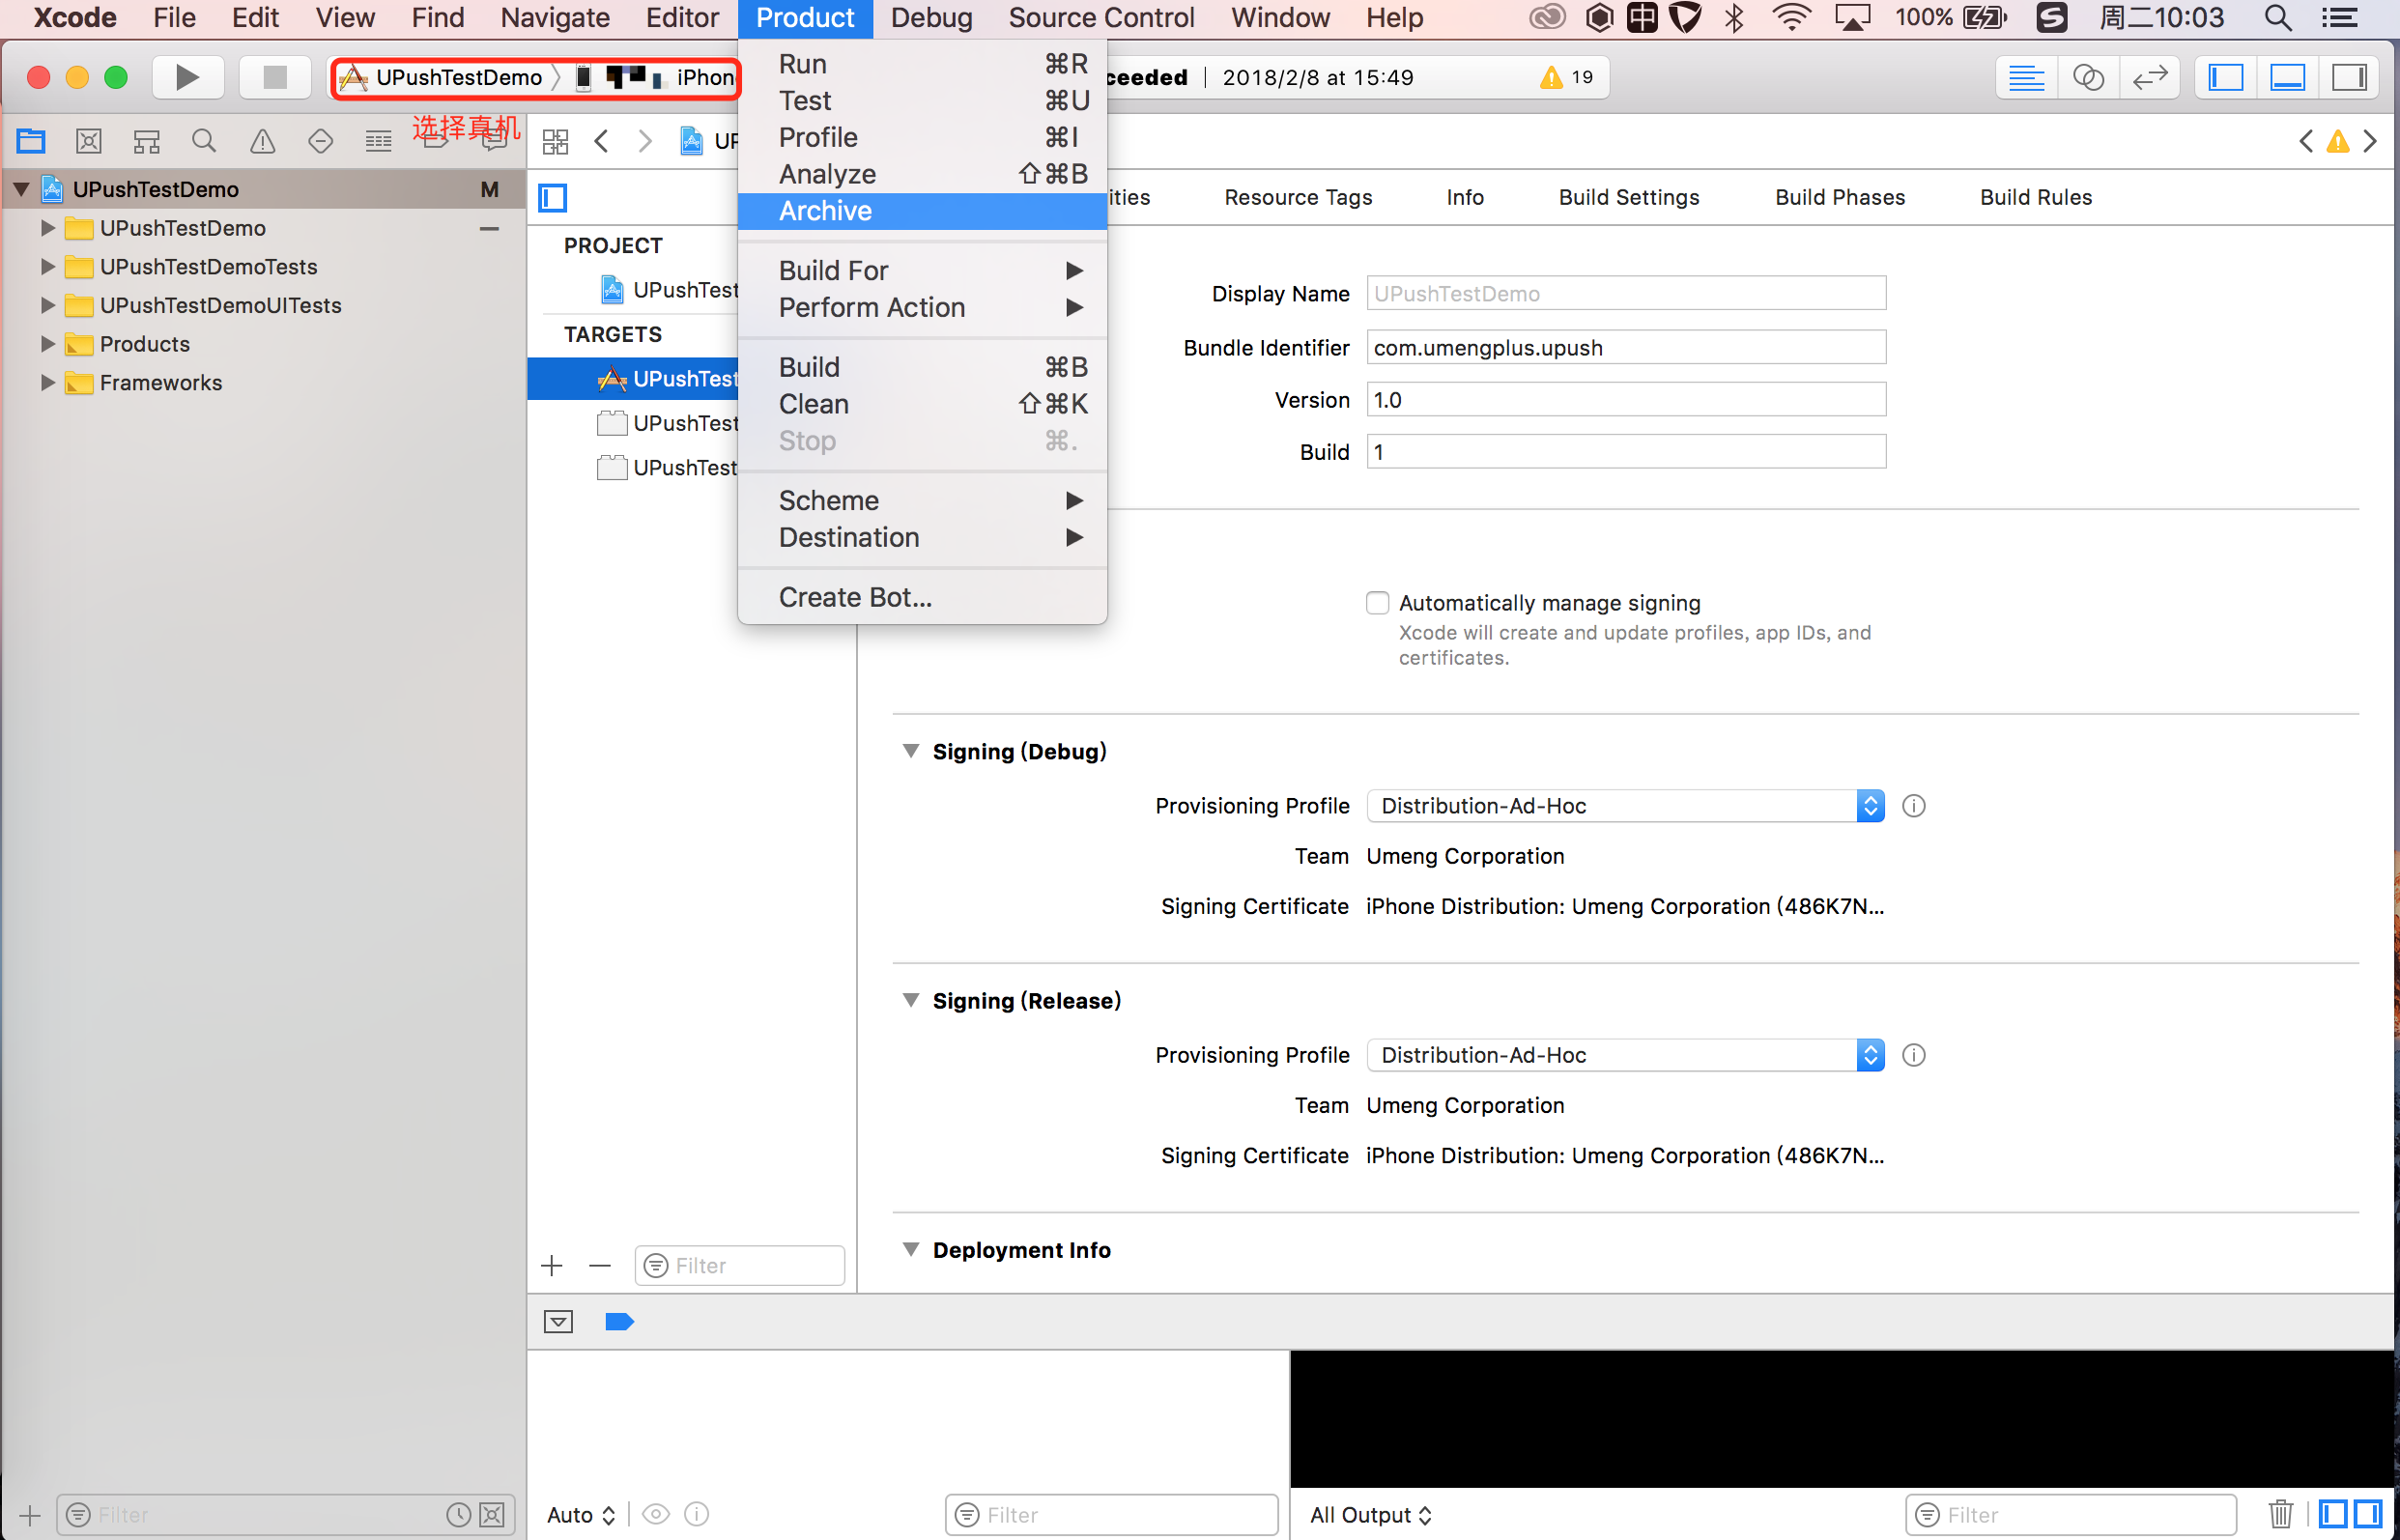Select the UPushTestDemo scheme selector
2400x1540 pixels.
click(x=458, y=78)
